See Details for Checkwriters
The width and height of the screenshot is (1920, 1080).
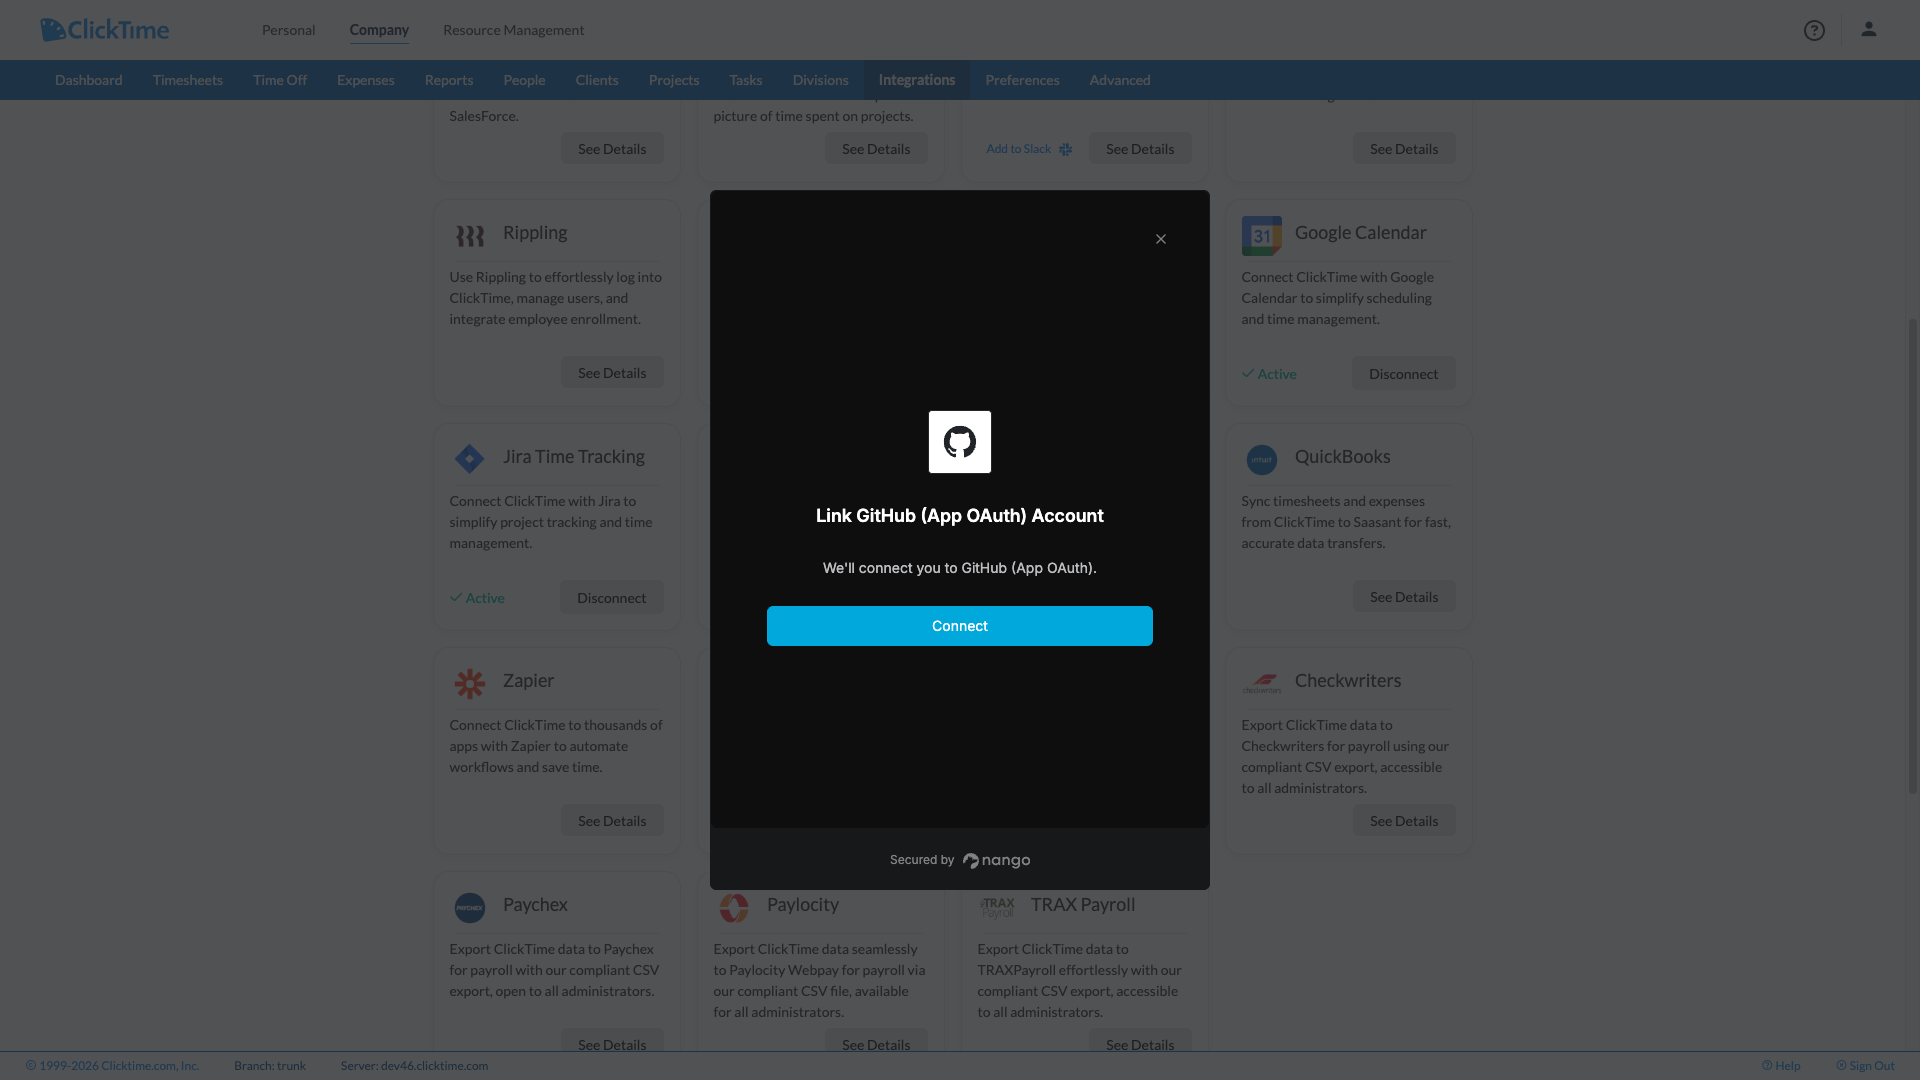1404,821
